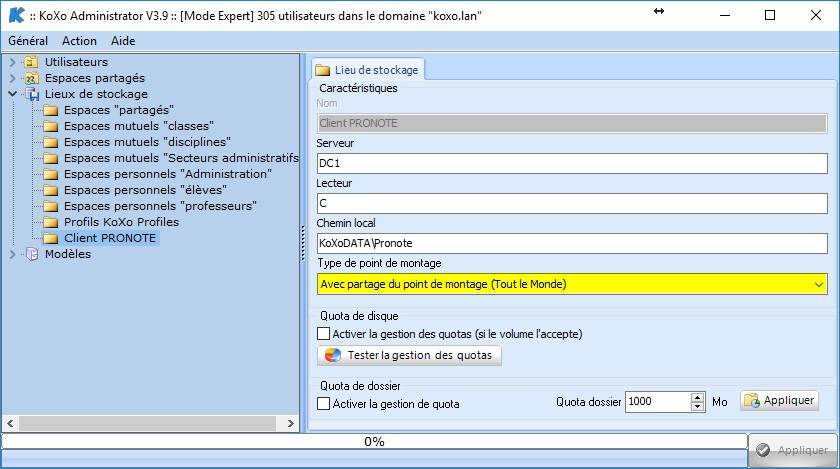The height and width of the screenshot is (469, 840).
Task: Click folder icon for Client PRONOTE
Action: [x=51, y=239]
